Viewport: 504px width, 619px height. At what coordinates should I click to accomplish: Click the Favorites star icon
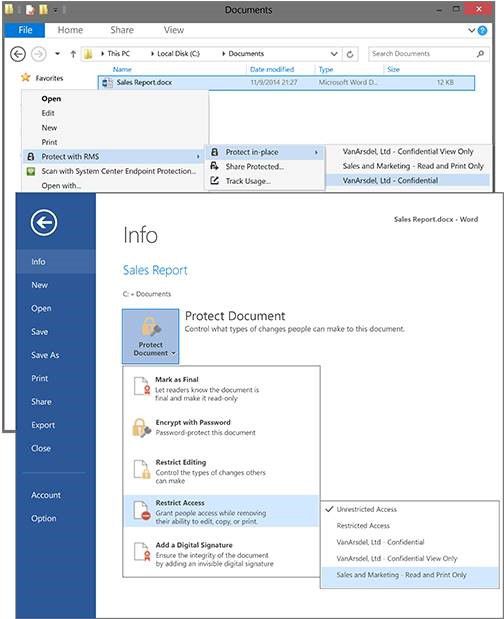(x=26, y=77)
